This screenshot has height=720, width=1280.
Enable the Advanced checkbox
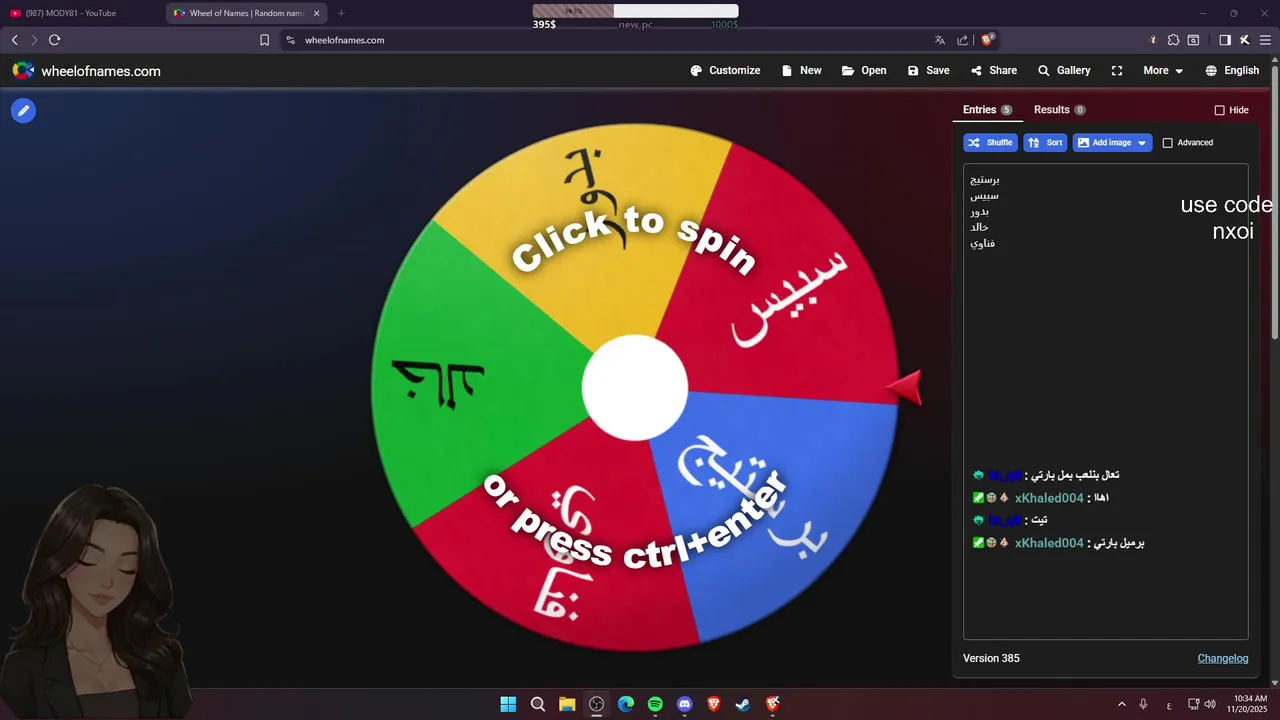(x=1167, y=143)
